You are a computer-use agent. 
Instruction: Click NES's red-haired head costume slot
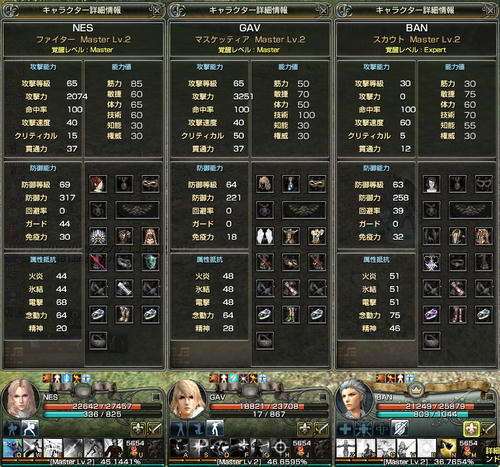98,184
